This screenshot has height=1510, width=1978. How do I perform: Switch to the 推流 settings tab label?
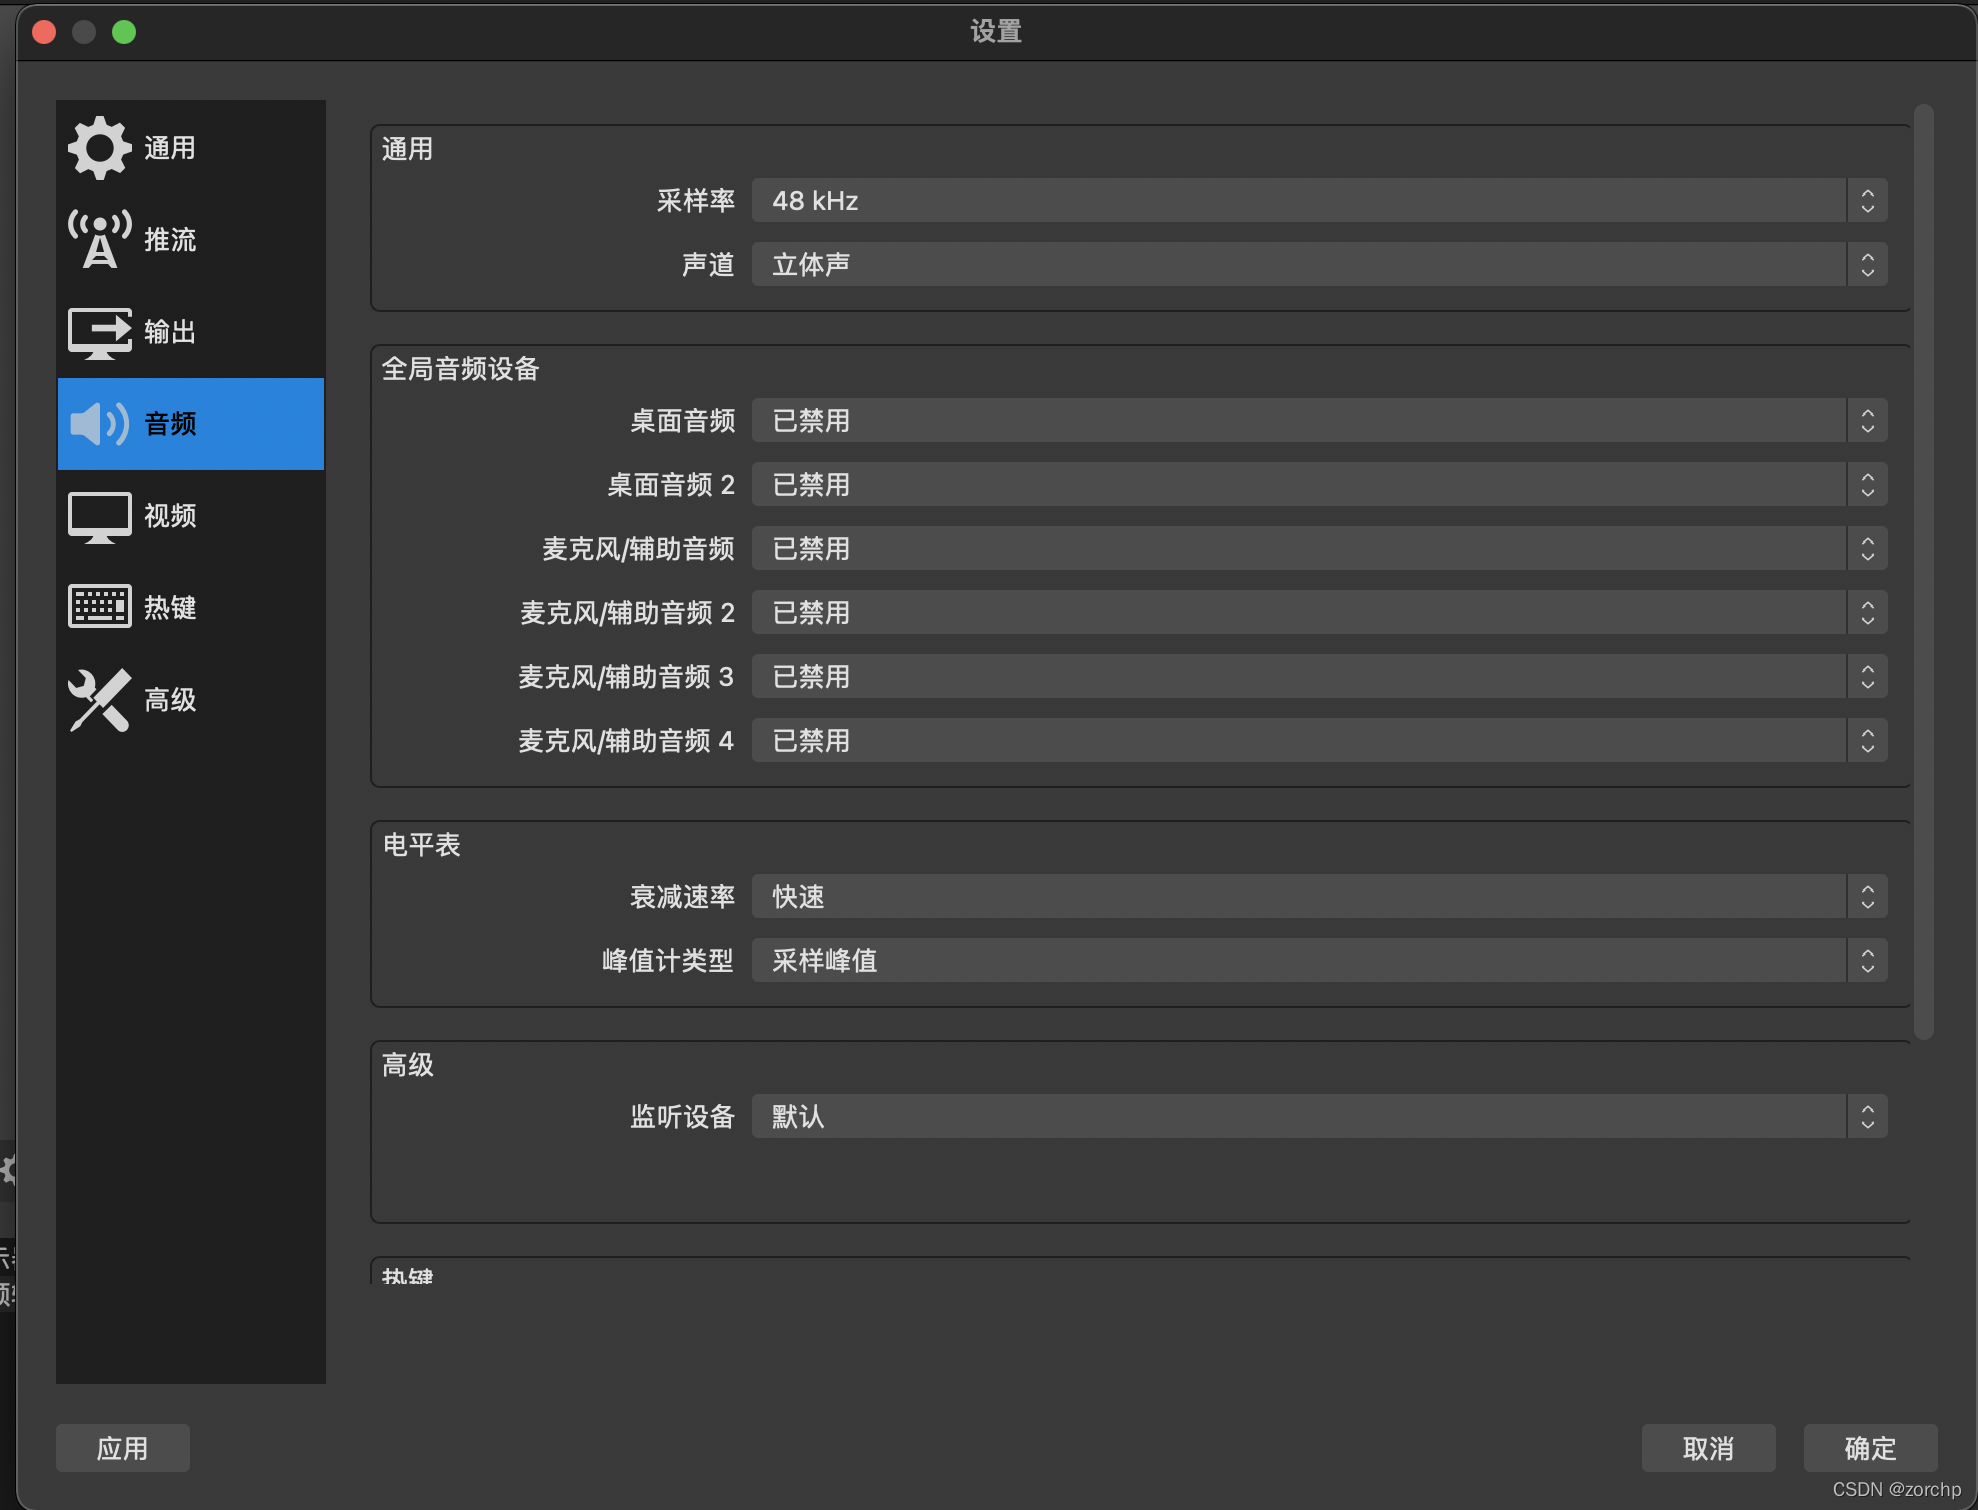pyautogui.click(x=170, y=240)
